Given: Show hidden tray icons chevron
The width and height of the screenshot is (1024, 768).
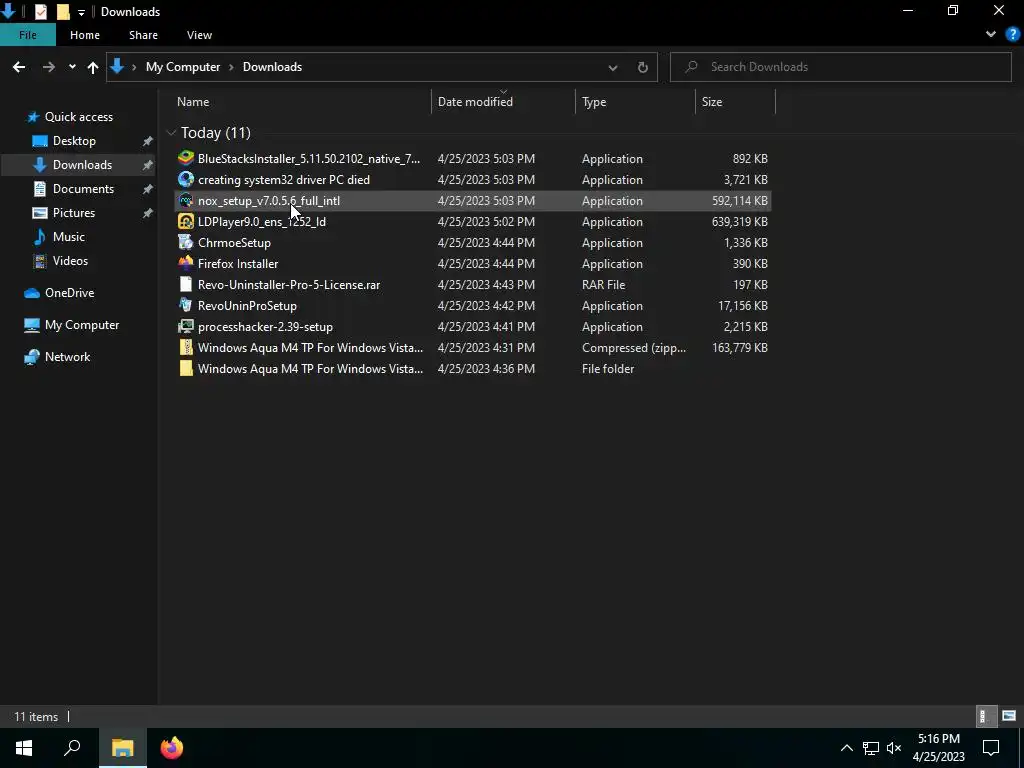Looking at the screenshot, I should point(846,748).
